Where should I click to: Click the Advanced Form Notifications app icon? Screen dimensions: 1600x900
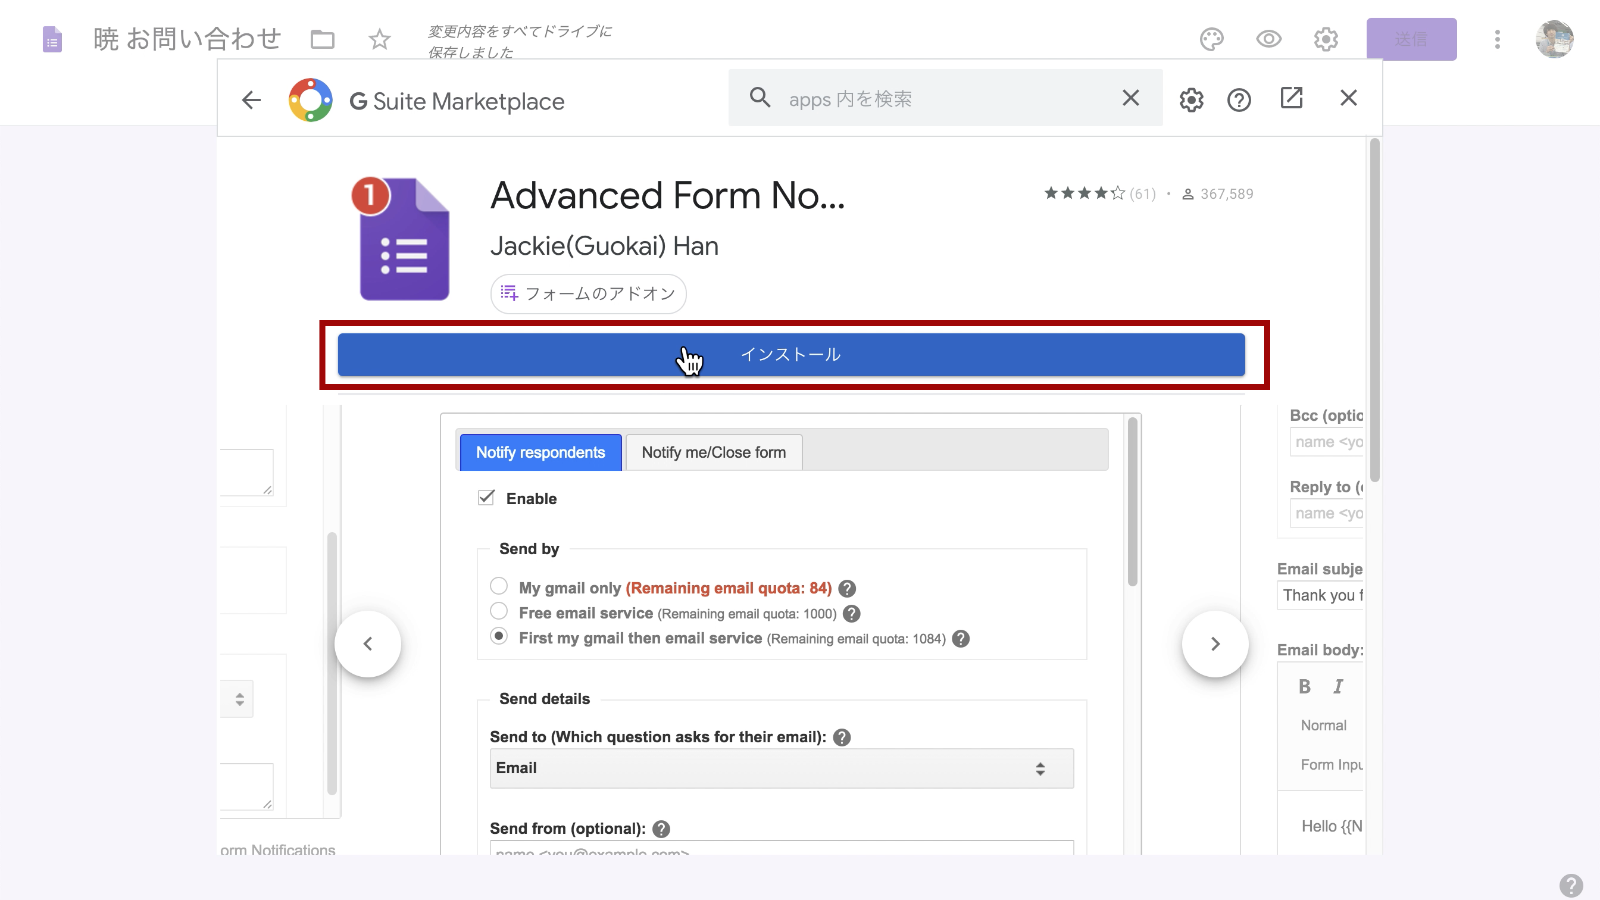pos(402,238)
